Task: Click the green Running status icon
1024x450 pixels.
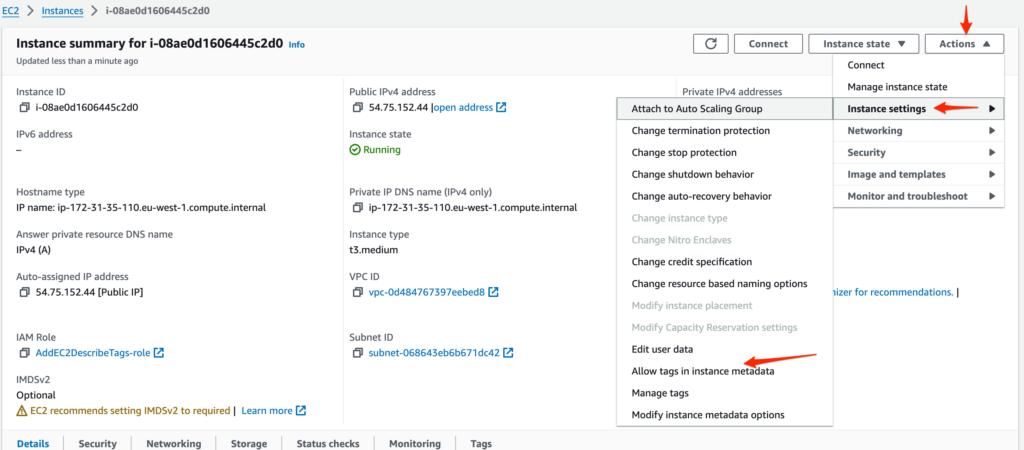Action: (x=355, y=150)
